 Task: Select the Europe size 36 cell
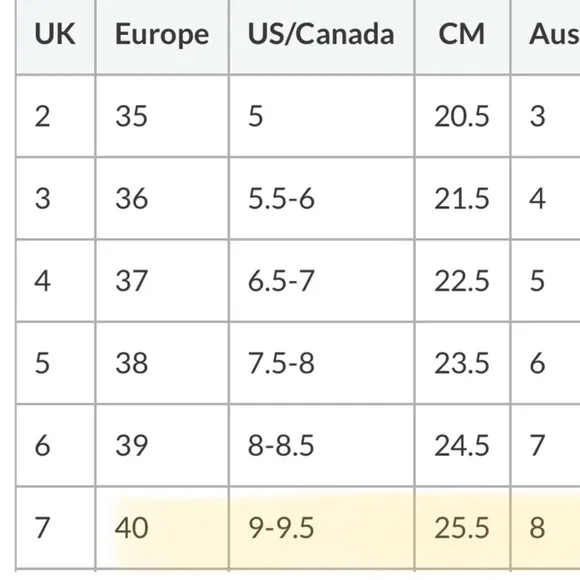pyautogui.click(x=162, y=199)
